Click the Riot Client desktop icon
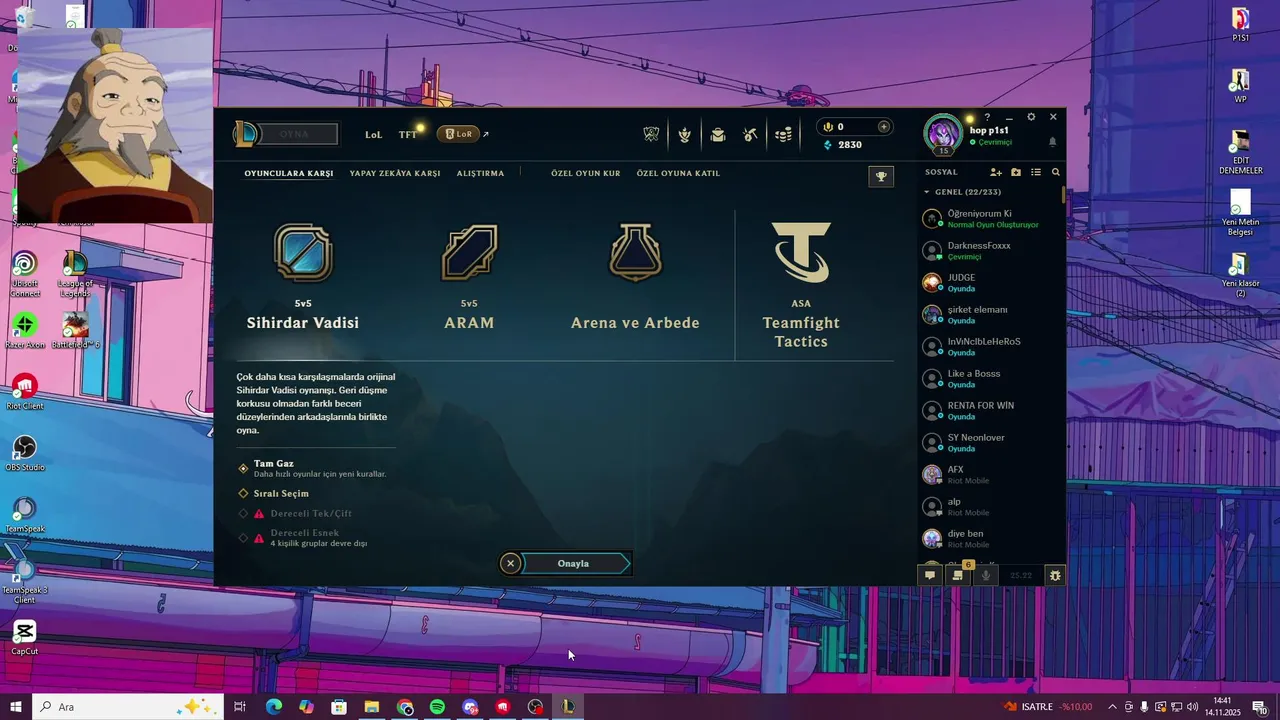 pos(25,392)
